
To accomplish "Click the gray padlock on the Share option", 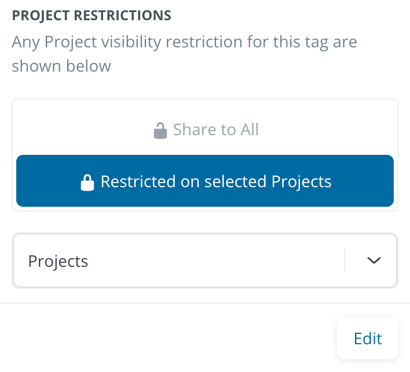I will pos(160,130).
